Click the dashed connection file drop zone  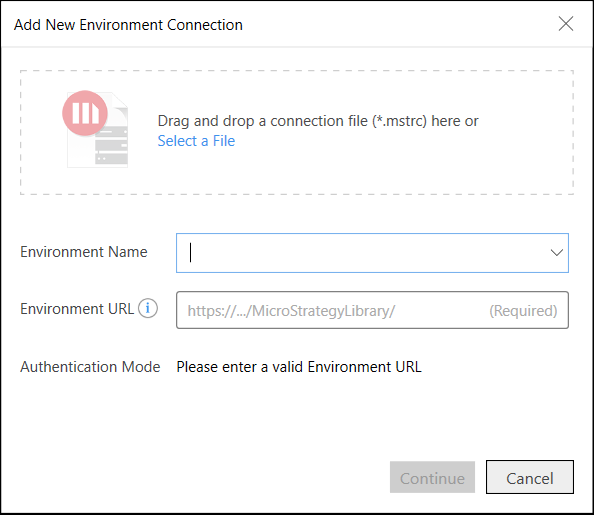pyautogui.click(x=297, y=132)
